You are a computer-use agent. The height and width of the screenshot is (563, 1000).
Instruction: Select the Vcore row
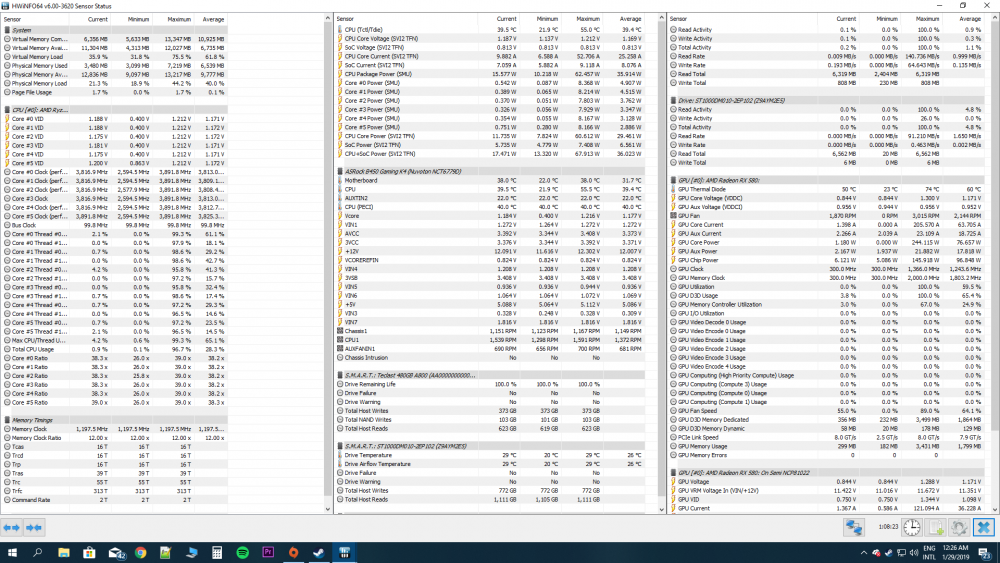coord(490,216)
